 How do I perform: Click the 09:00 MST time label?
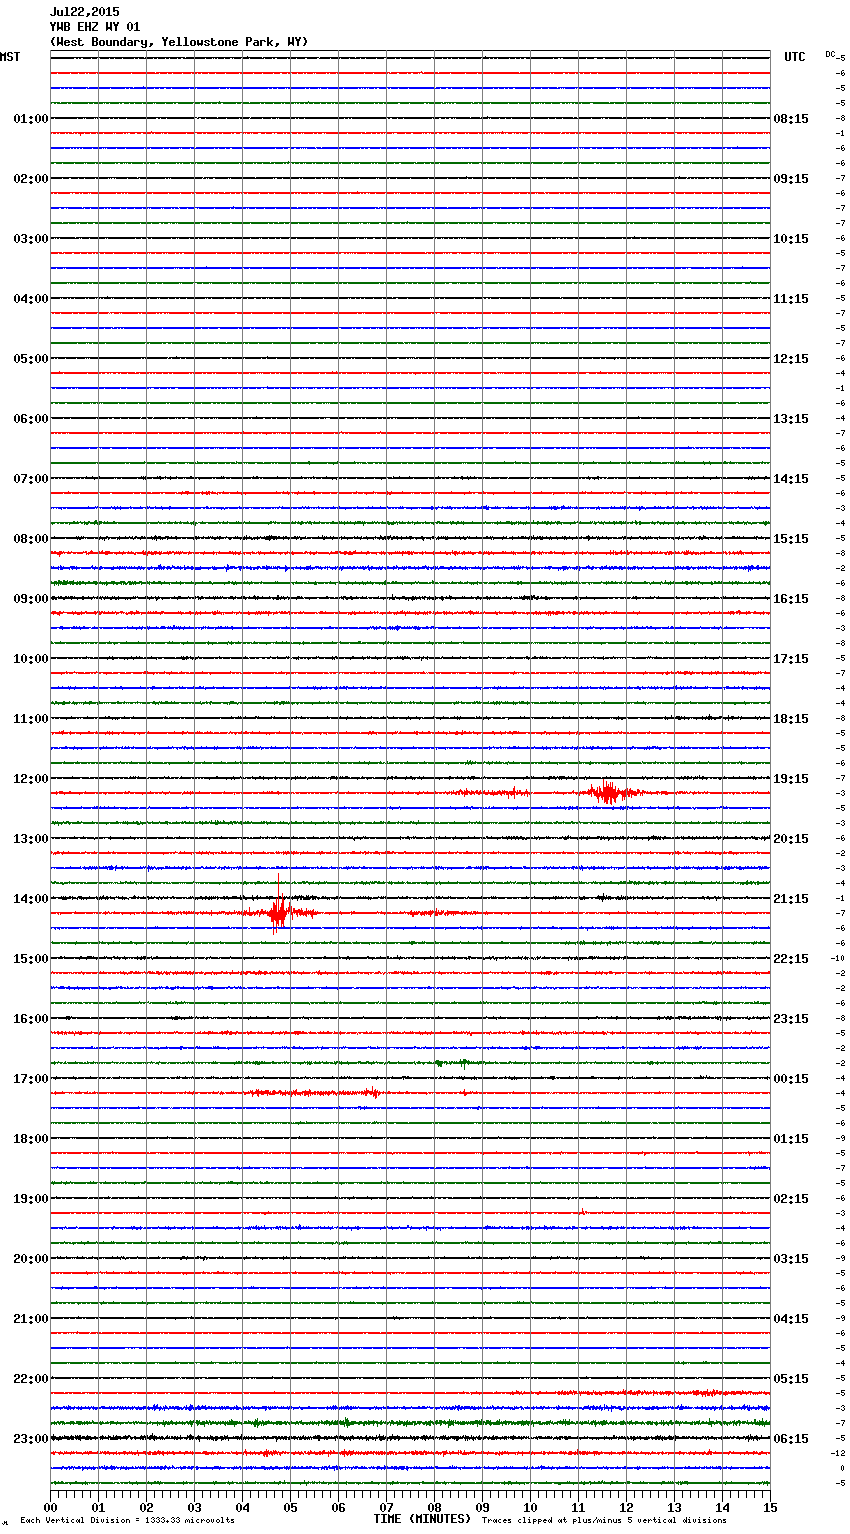coord(30,599)
